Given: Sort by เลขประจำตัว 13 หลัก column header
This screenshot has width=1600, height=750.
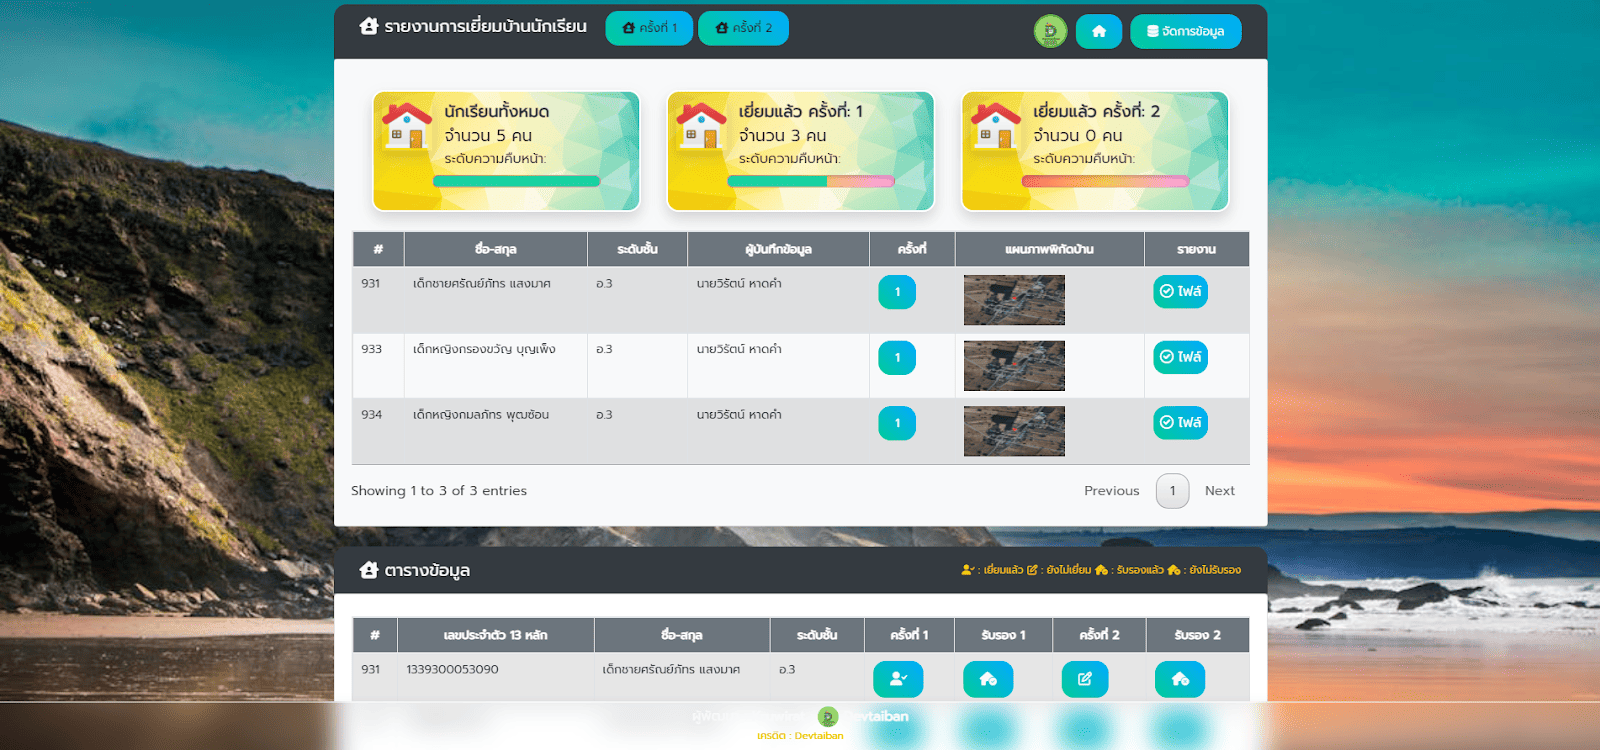Looking at the screenshot, I should 496,635.
